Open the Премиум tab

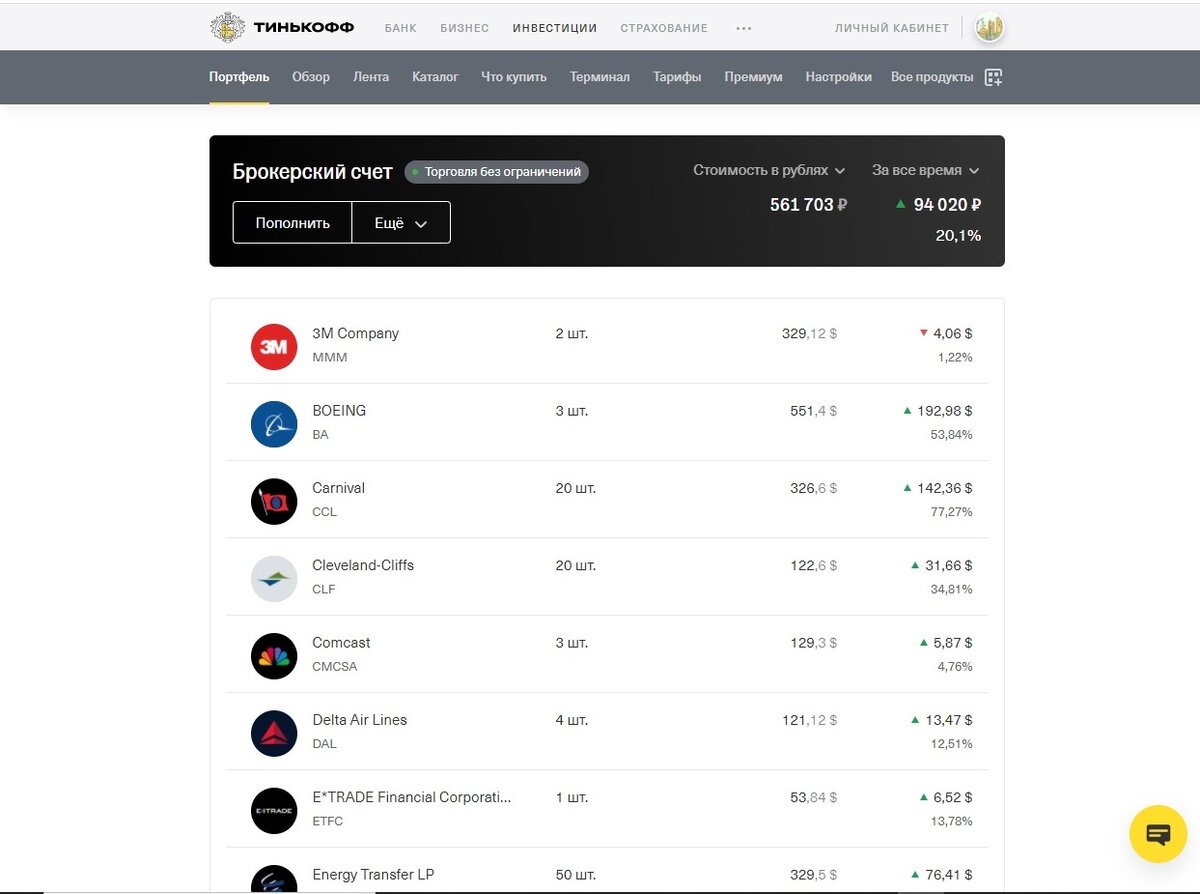753,77
